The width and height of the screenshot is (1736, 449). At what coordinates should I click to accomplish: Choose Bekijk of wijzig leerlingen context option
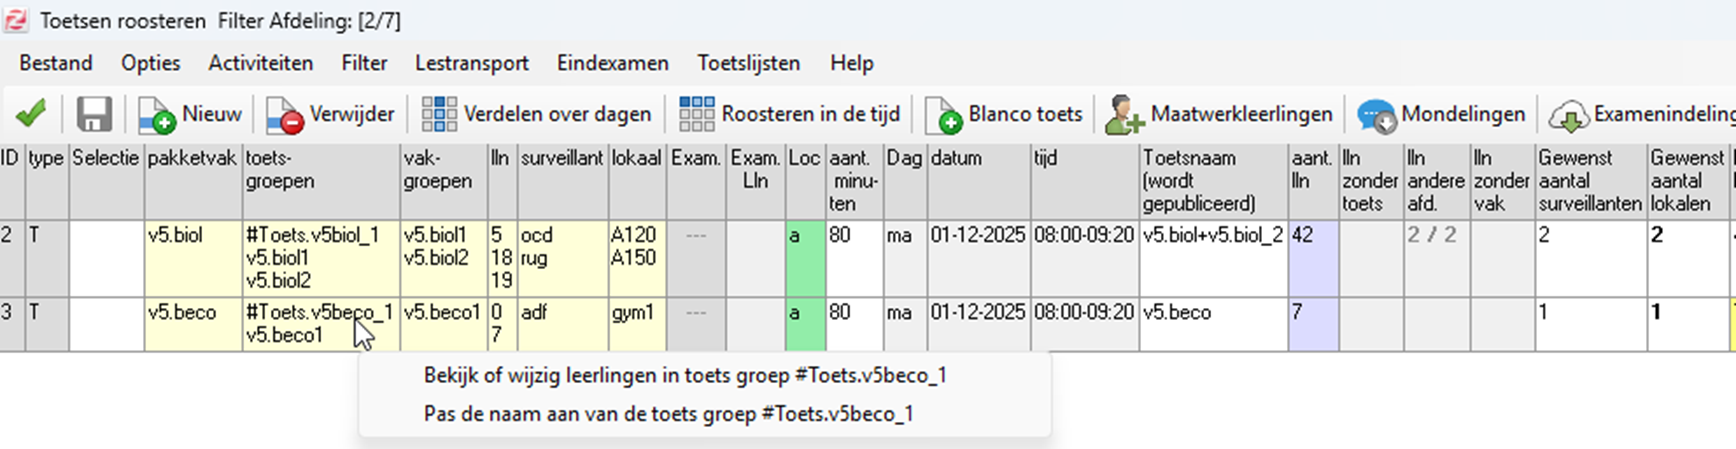click(685, 375)
